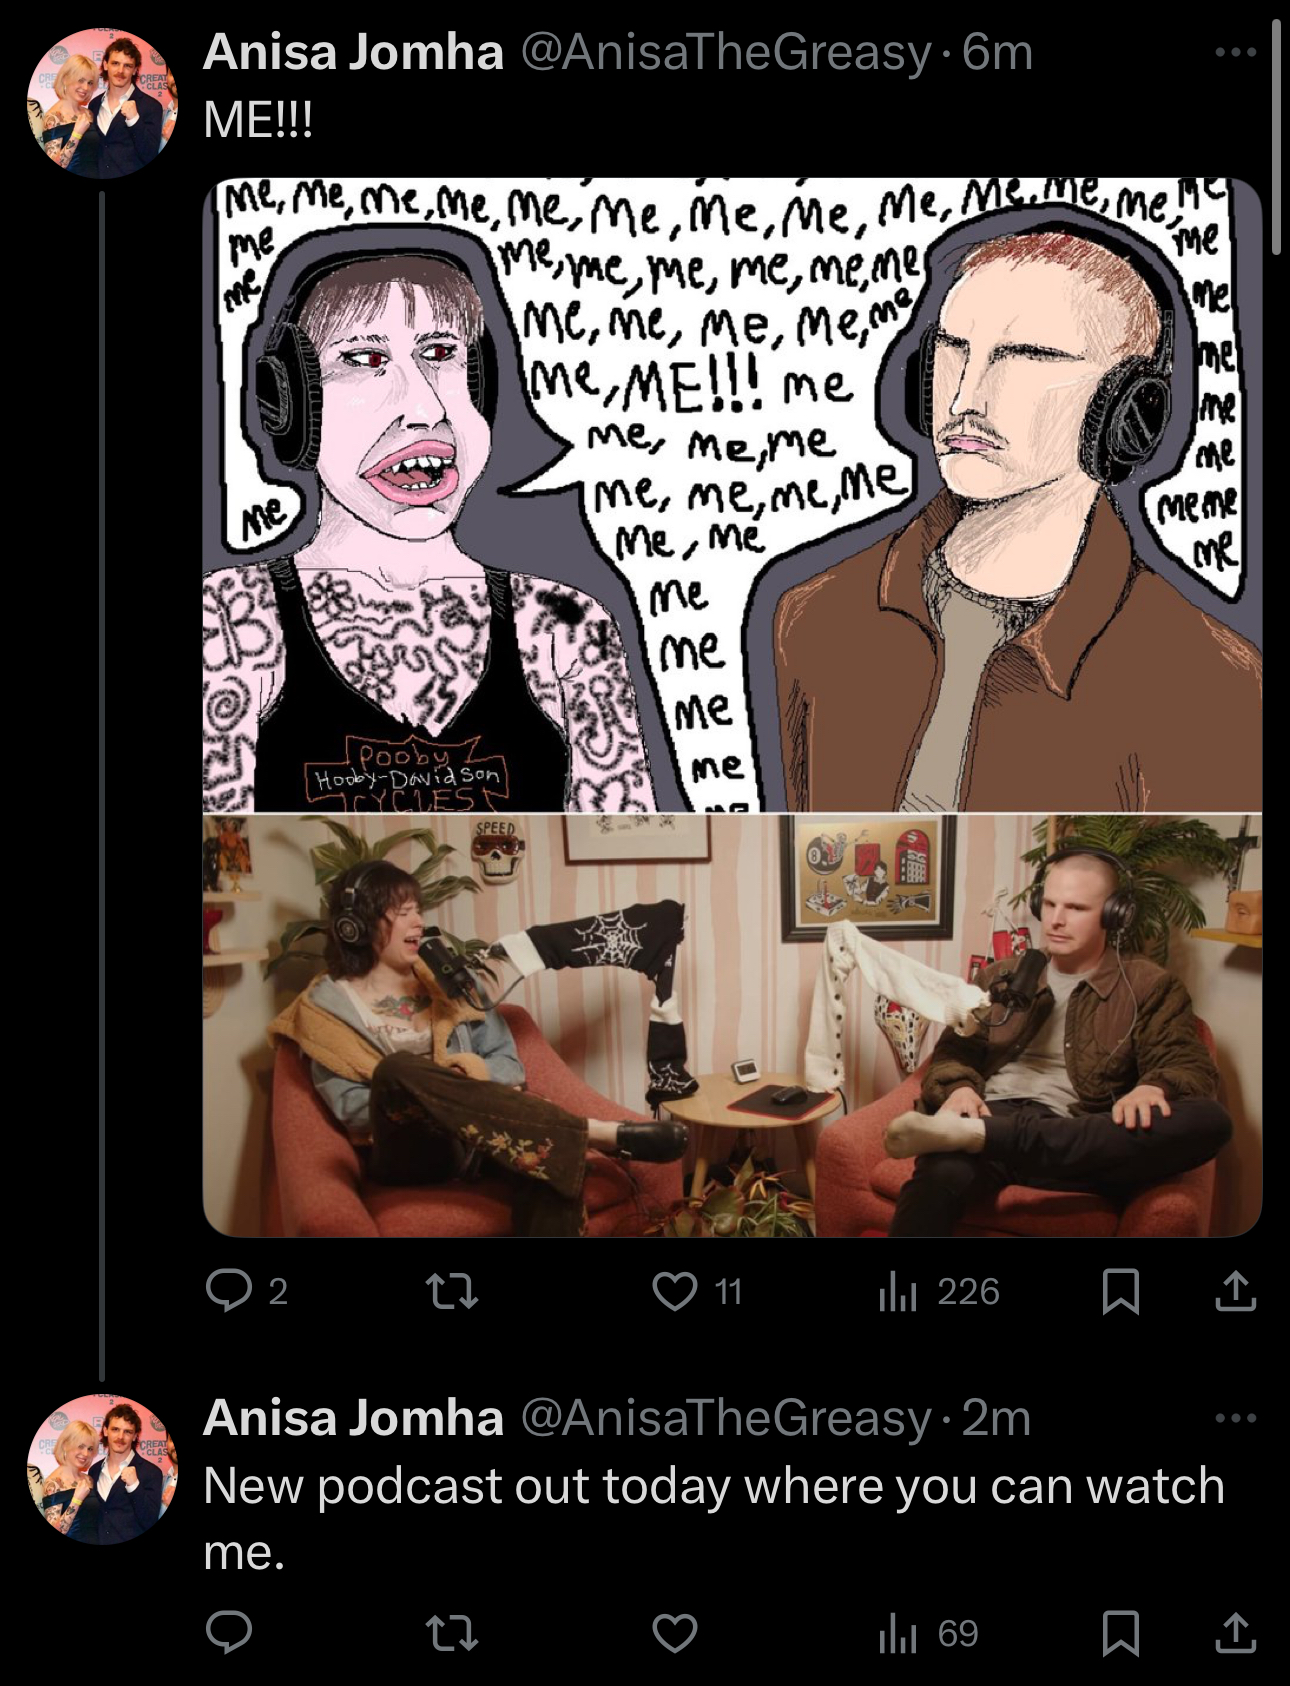Viewport: 1290px width, 1686px height.
Task: Tap the first tweet's profile avatar
Action: tap(102, 103)
